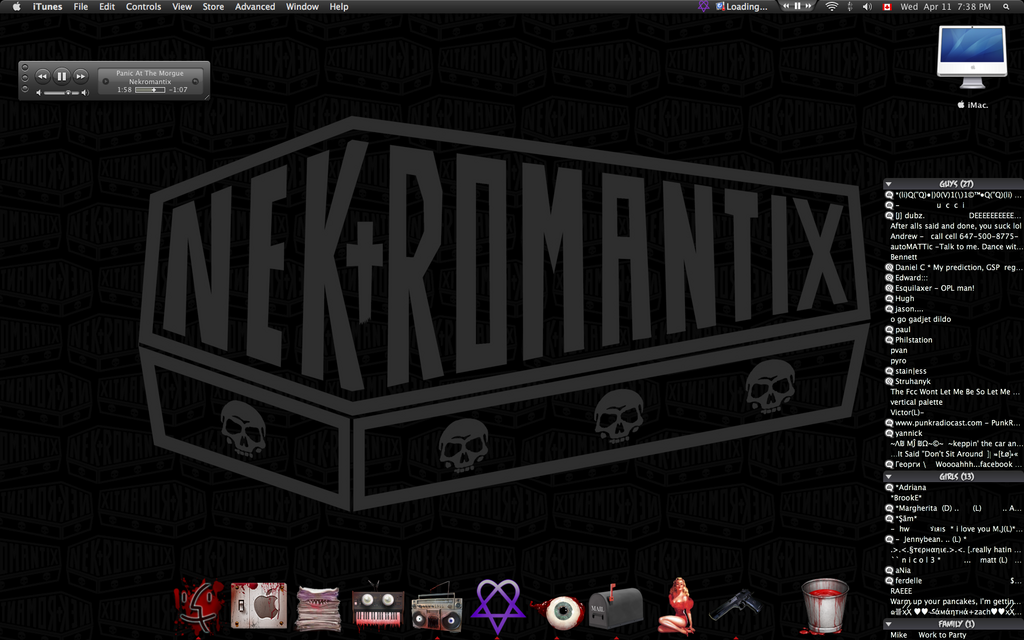The width and height of the screenshot is (1024, 640).
Task: Open the iTunes application menu
Action: click(48, 7)
